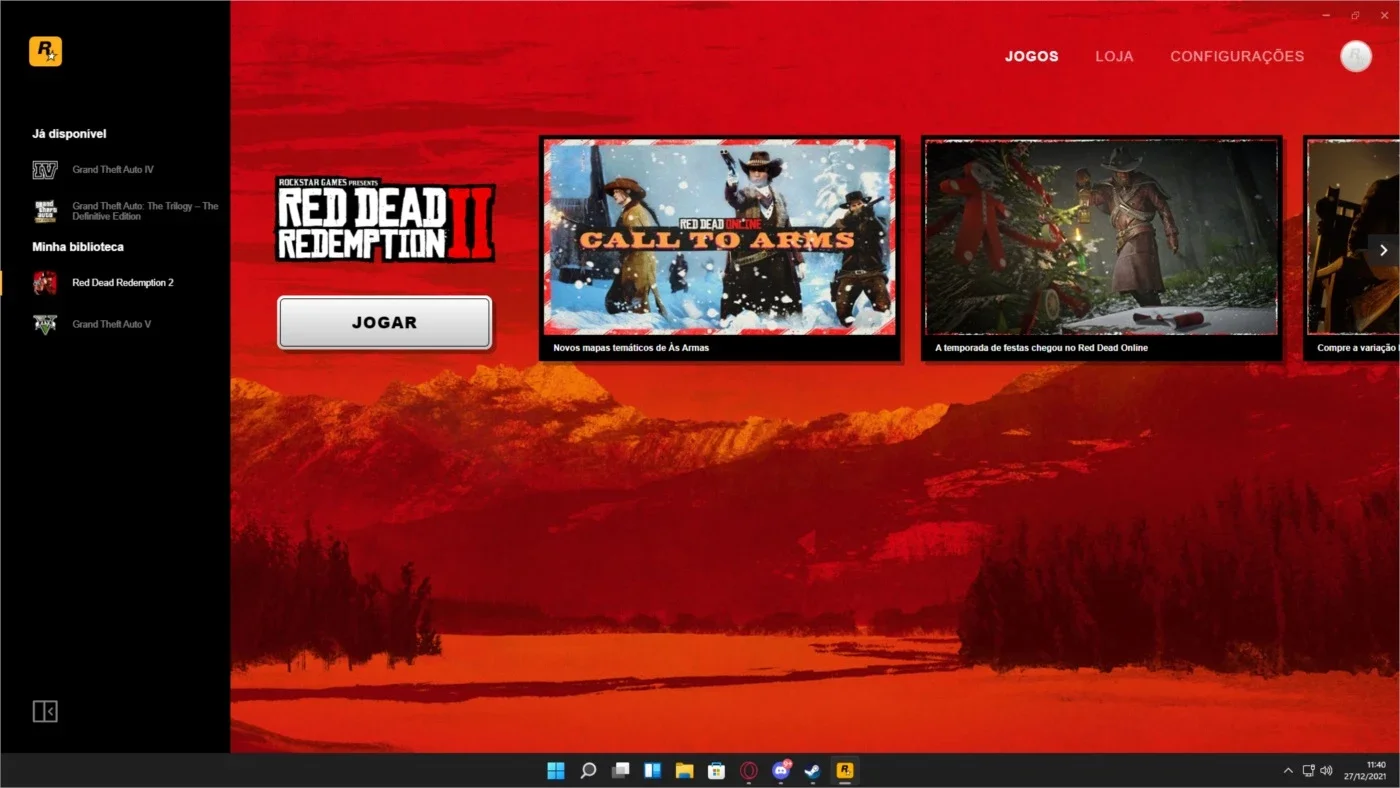This screenshot has width=1400, height=788.
Task: Open the LOJA tab
Action: pyautogui.click(x=1114, y=57)
